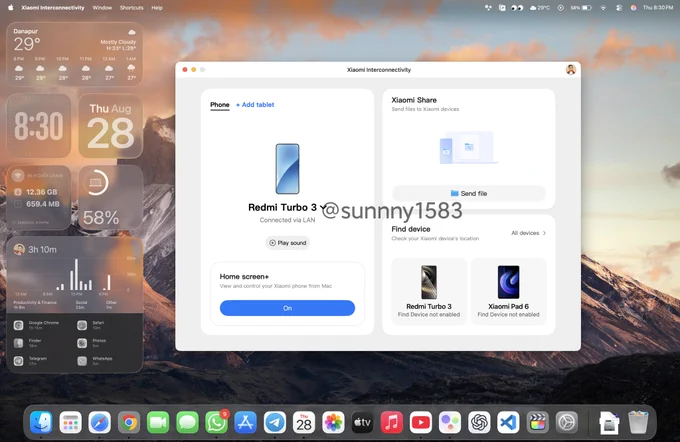Screen dimensions: 680x442
Task: Open the Help menu
Action: 157,8
